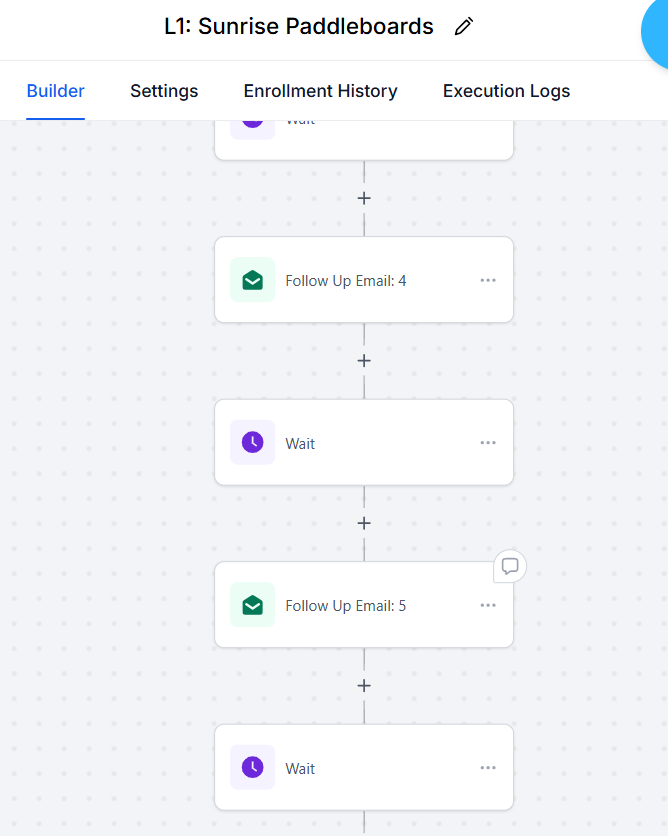Switch to the Settings tab
The image size is (668, 836).
164,91
